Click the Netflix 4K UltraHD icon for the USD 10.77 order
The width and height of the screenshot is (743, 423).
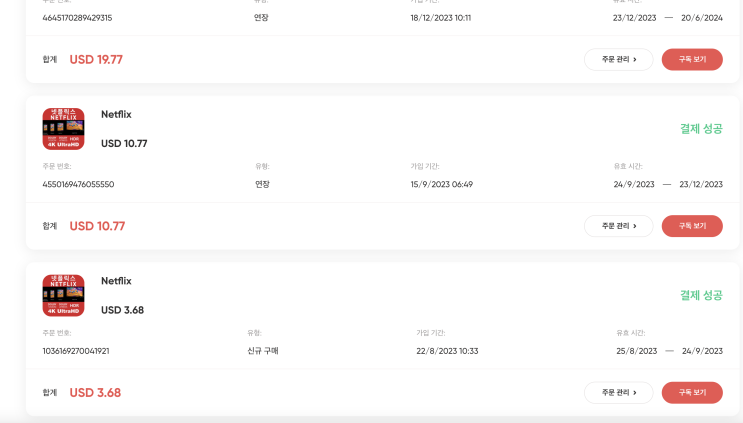coord(63,129)
